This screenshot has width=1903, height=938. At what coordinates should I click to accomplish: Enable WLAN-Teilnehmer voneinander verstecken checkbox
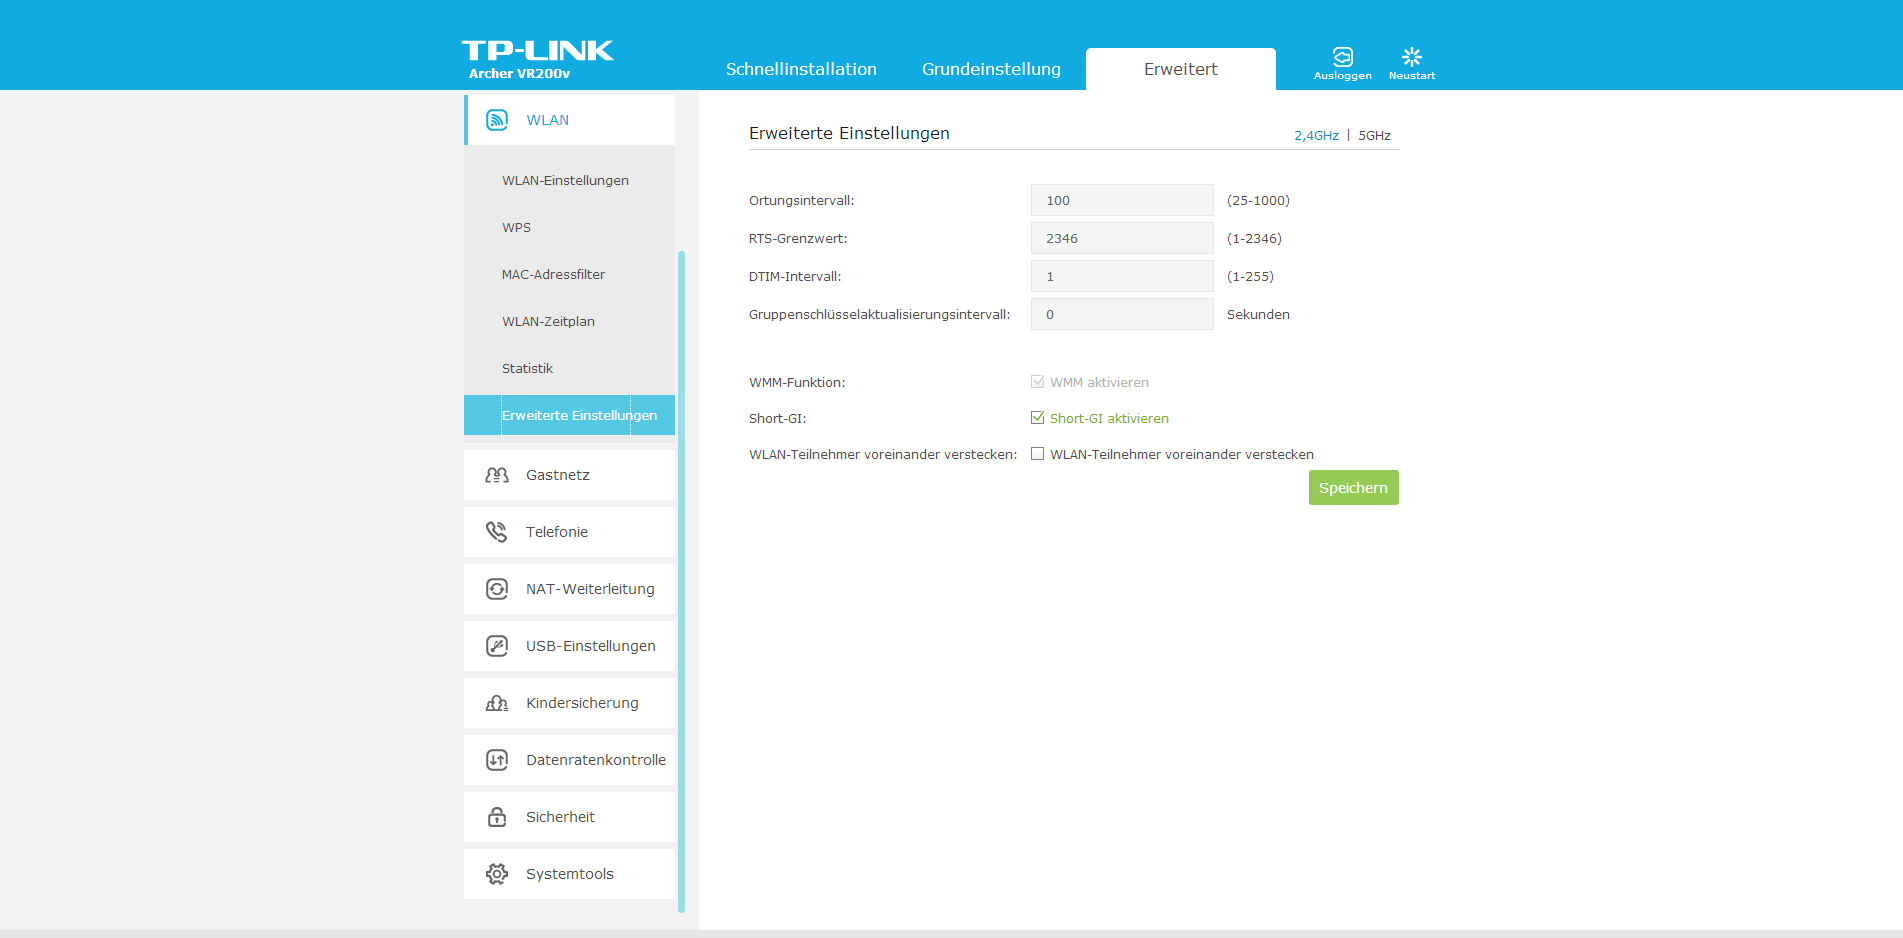(x=1038, y=454)
